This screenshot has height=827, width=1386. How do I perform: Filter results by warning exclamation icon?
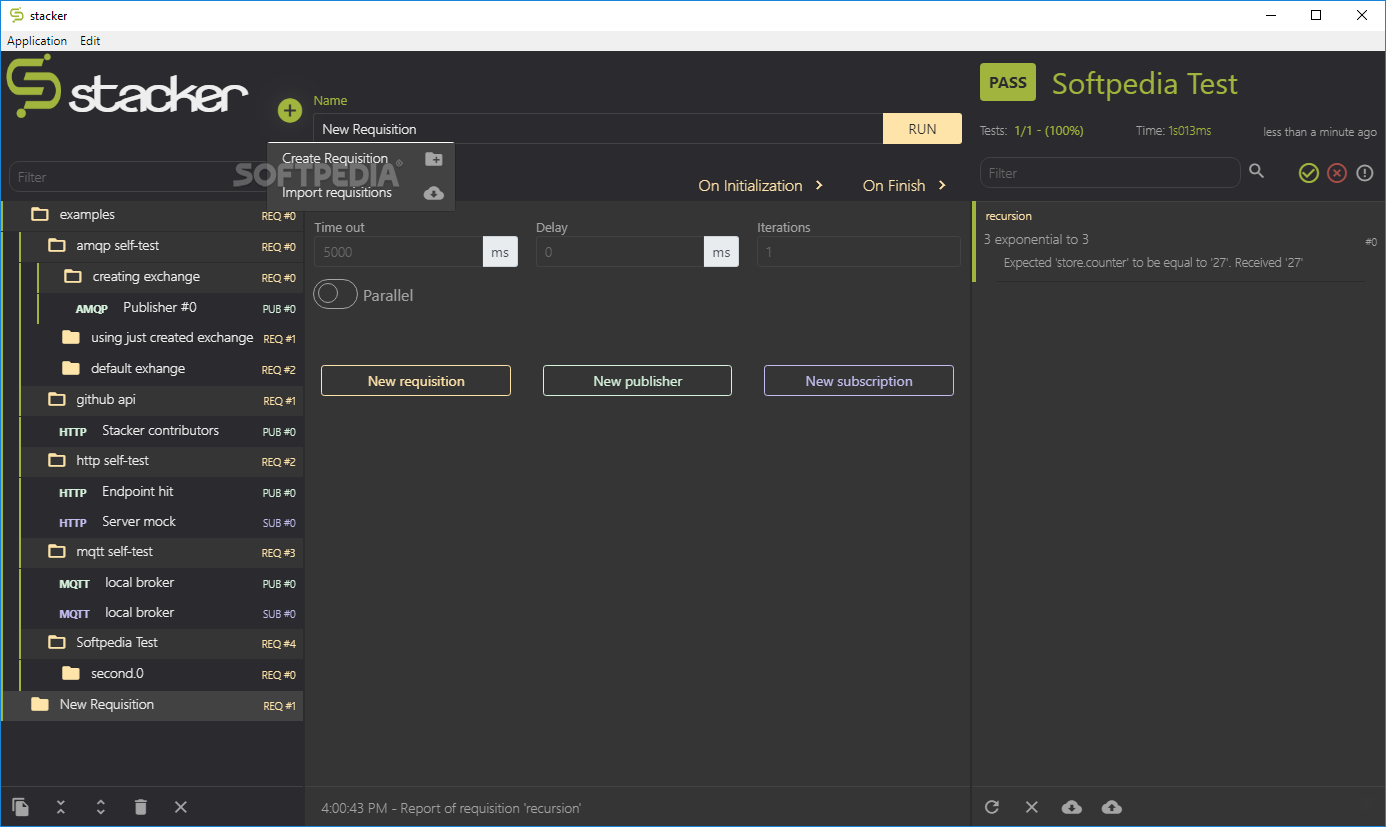[1365, 173]
